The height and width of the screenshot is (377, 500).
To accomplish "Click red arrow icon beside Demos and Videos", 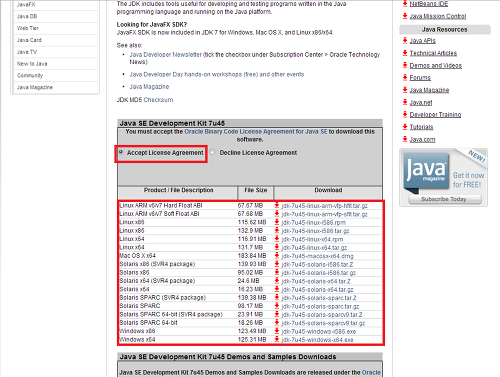I will pyautogui.click(x=405, y=65).
